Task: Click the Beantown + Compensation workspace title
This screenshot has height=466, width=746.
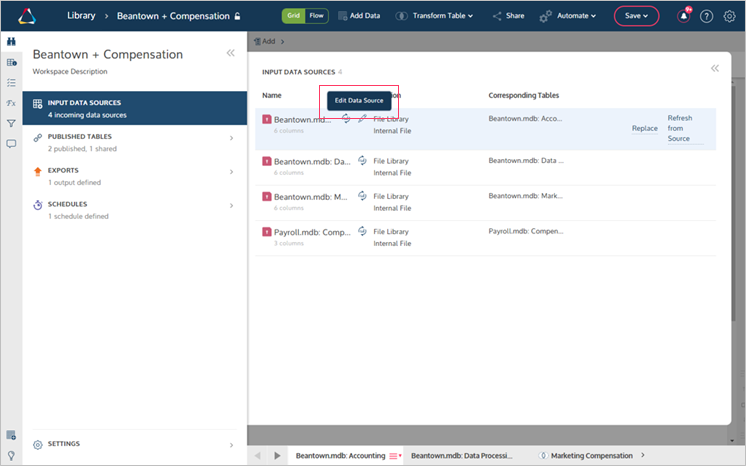Action: pyautogui.click(x=108, y=54)
